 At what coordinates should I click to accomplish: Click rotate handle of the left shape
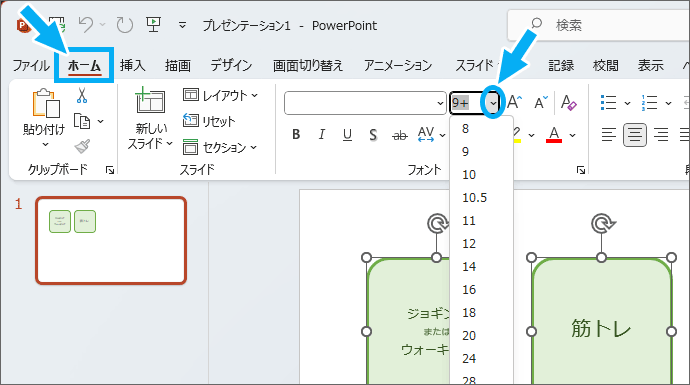[x=437, y=224]
